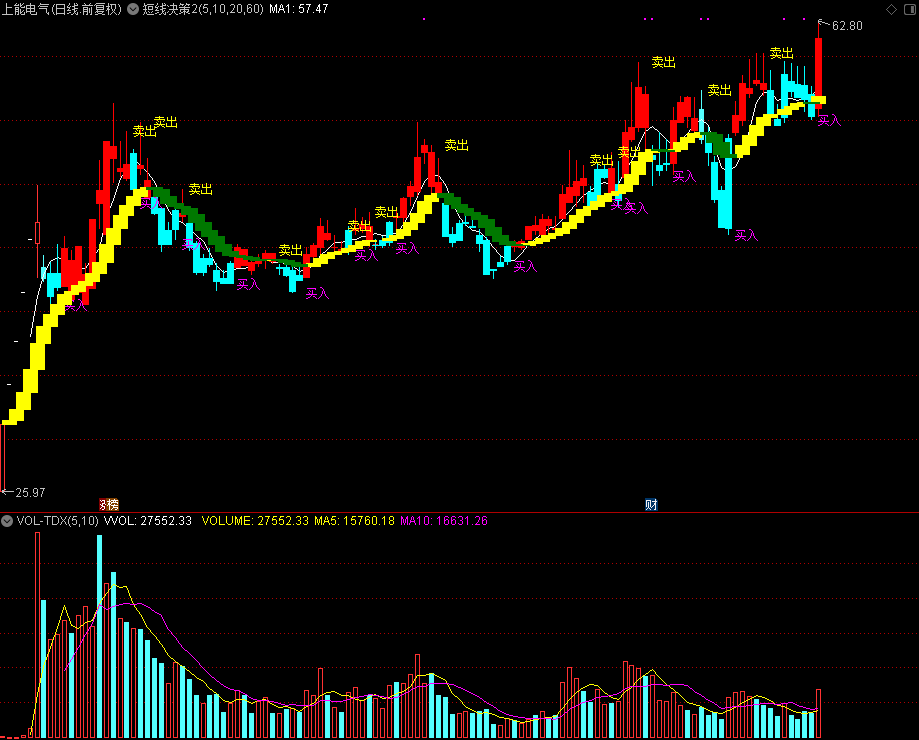Viewport: 919px width, 740px height.
Task: Open the main chart indicator dropdown arrow
Action: pyautogui.click(x=133, y=9)
